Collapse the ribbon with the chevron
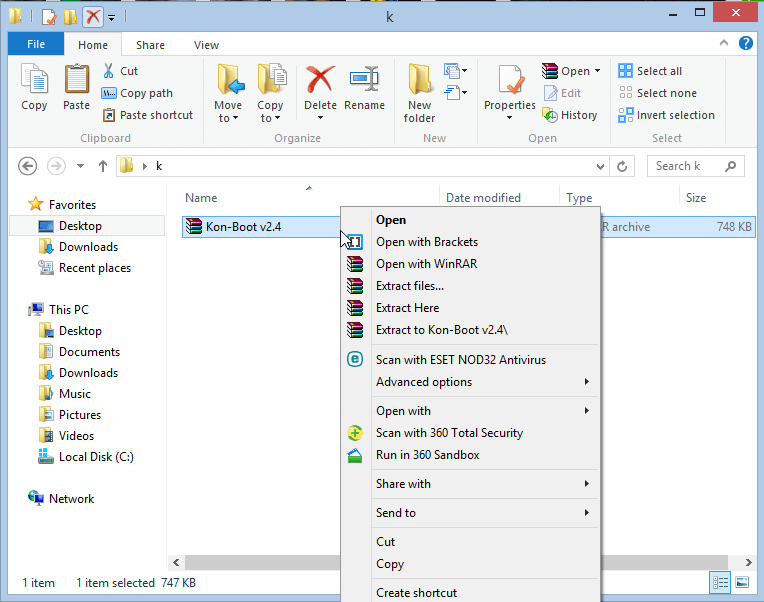The height and width of the screenshot is (602, 764). click(x=724, y=43)
